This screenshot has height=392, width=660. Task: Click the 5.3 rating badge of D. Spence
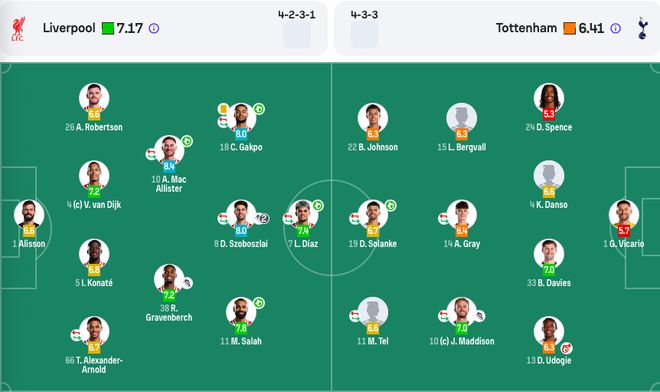click(x=549, y=114)
